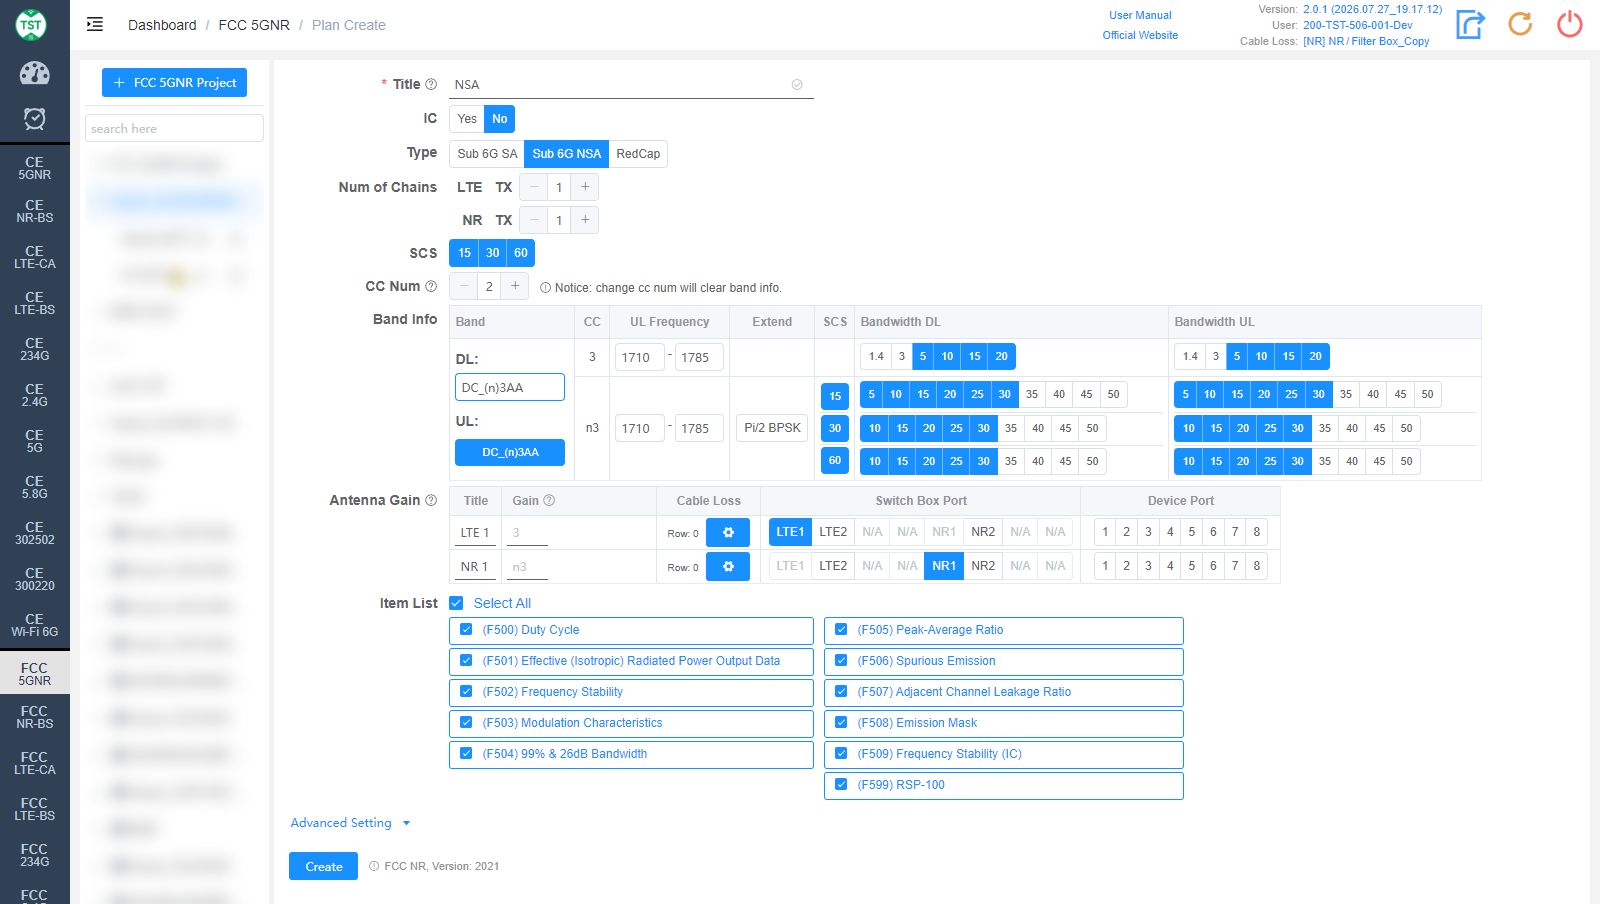Click the Create button
Viewport: 1600px width, 904px height.
pyautogui.click(x=323, y=866)
